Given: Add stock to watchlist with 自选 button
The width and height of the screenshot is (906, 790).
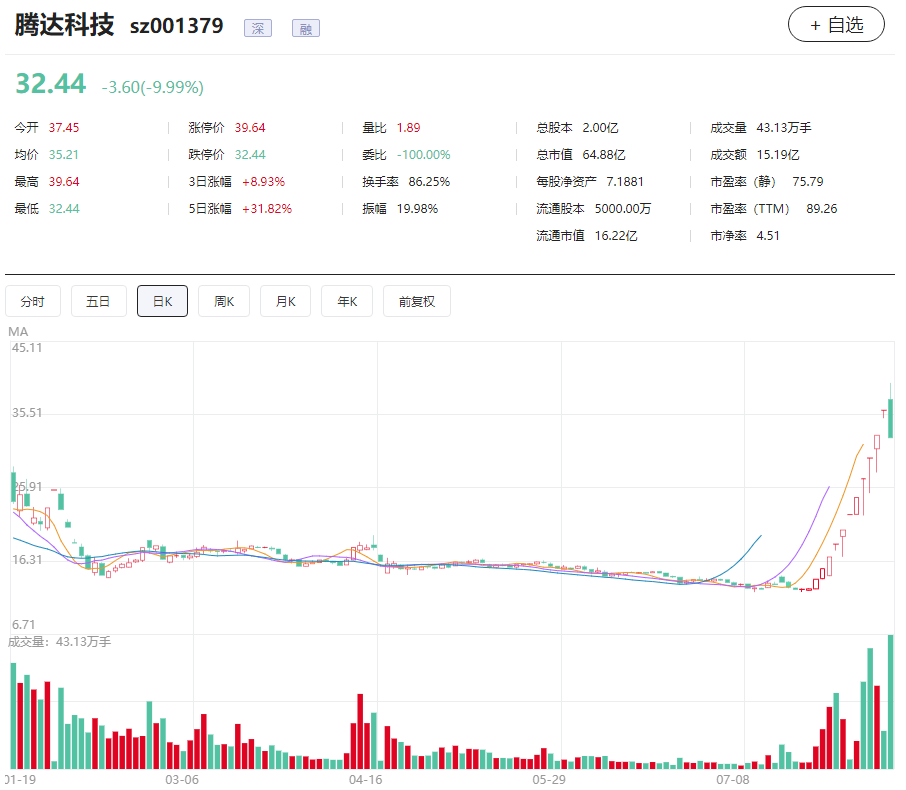Looking at the screenshot, I should [836, 24].
